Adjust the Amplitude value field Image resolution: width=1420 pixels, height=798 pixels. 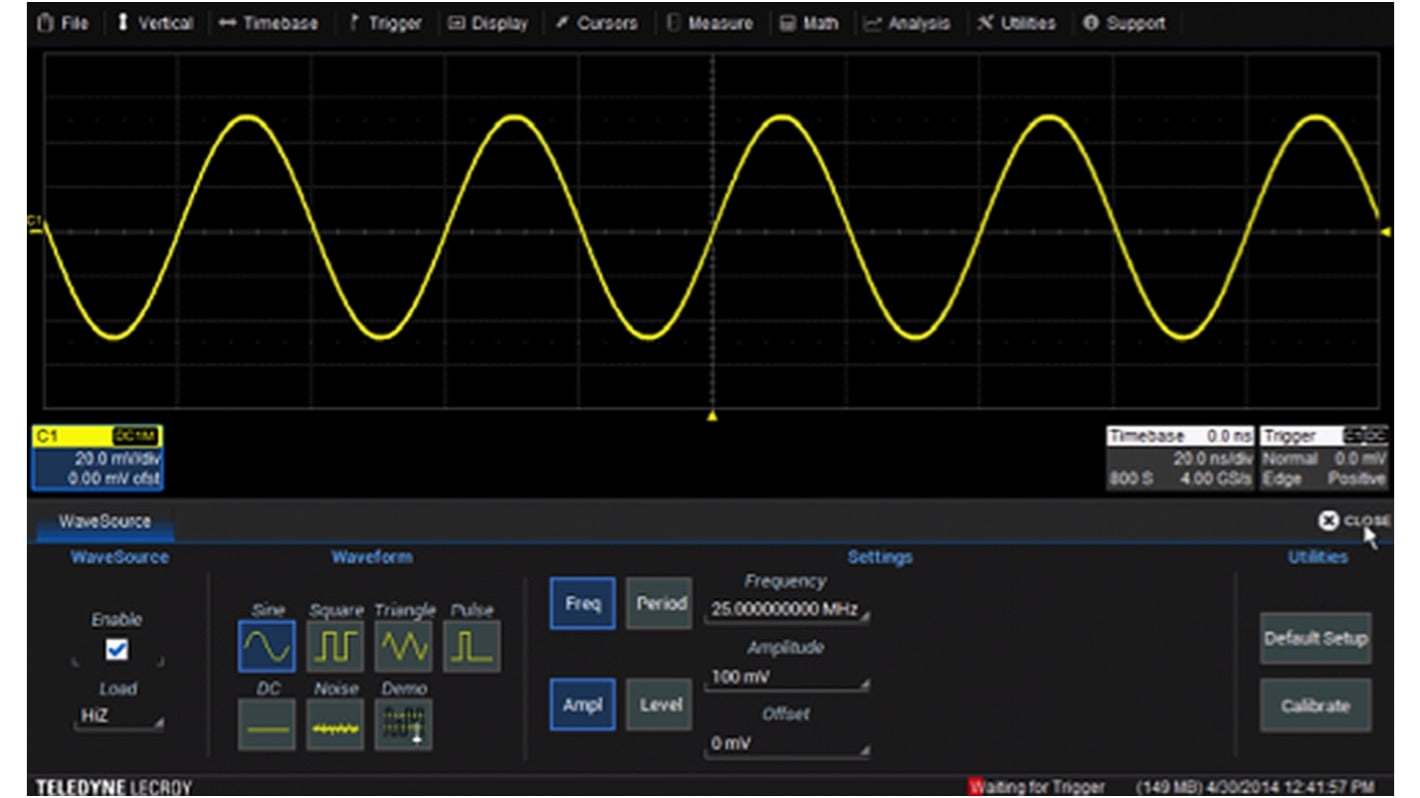point(787,678)
